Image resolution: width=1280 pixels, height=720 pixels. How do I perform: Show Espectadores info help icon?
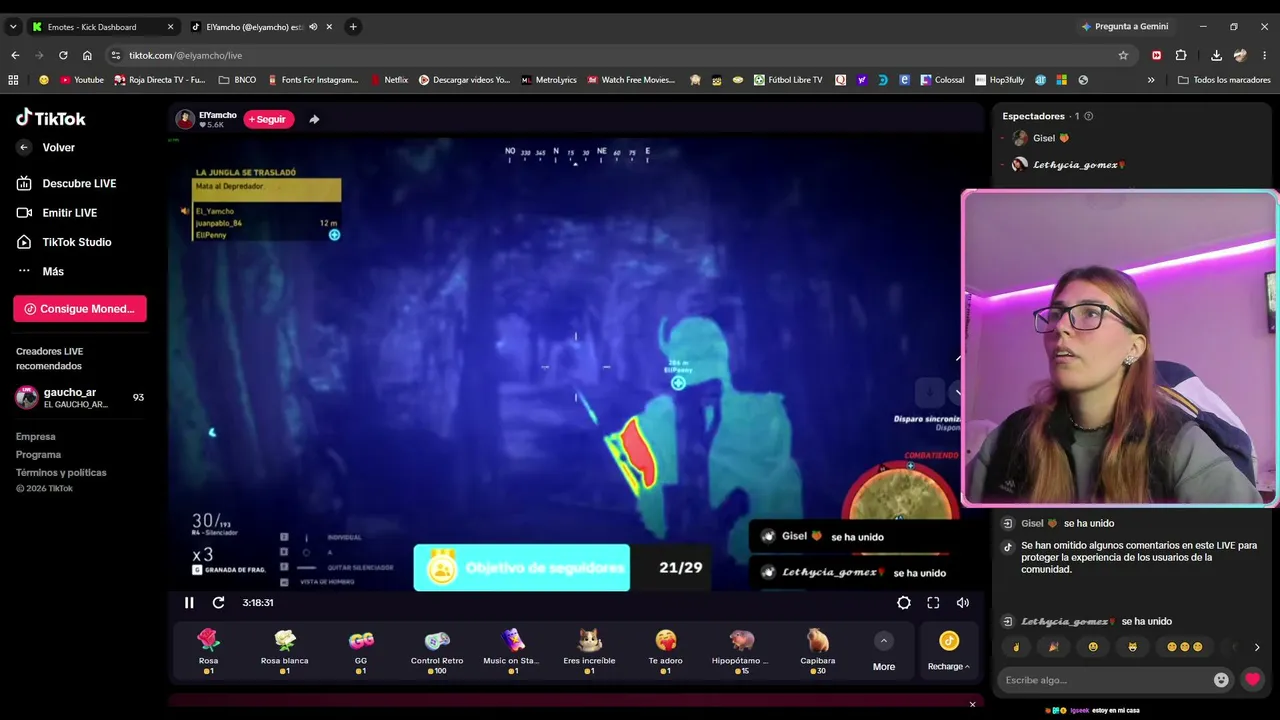point(1089,116)
